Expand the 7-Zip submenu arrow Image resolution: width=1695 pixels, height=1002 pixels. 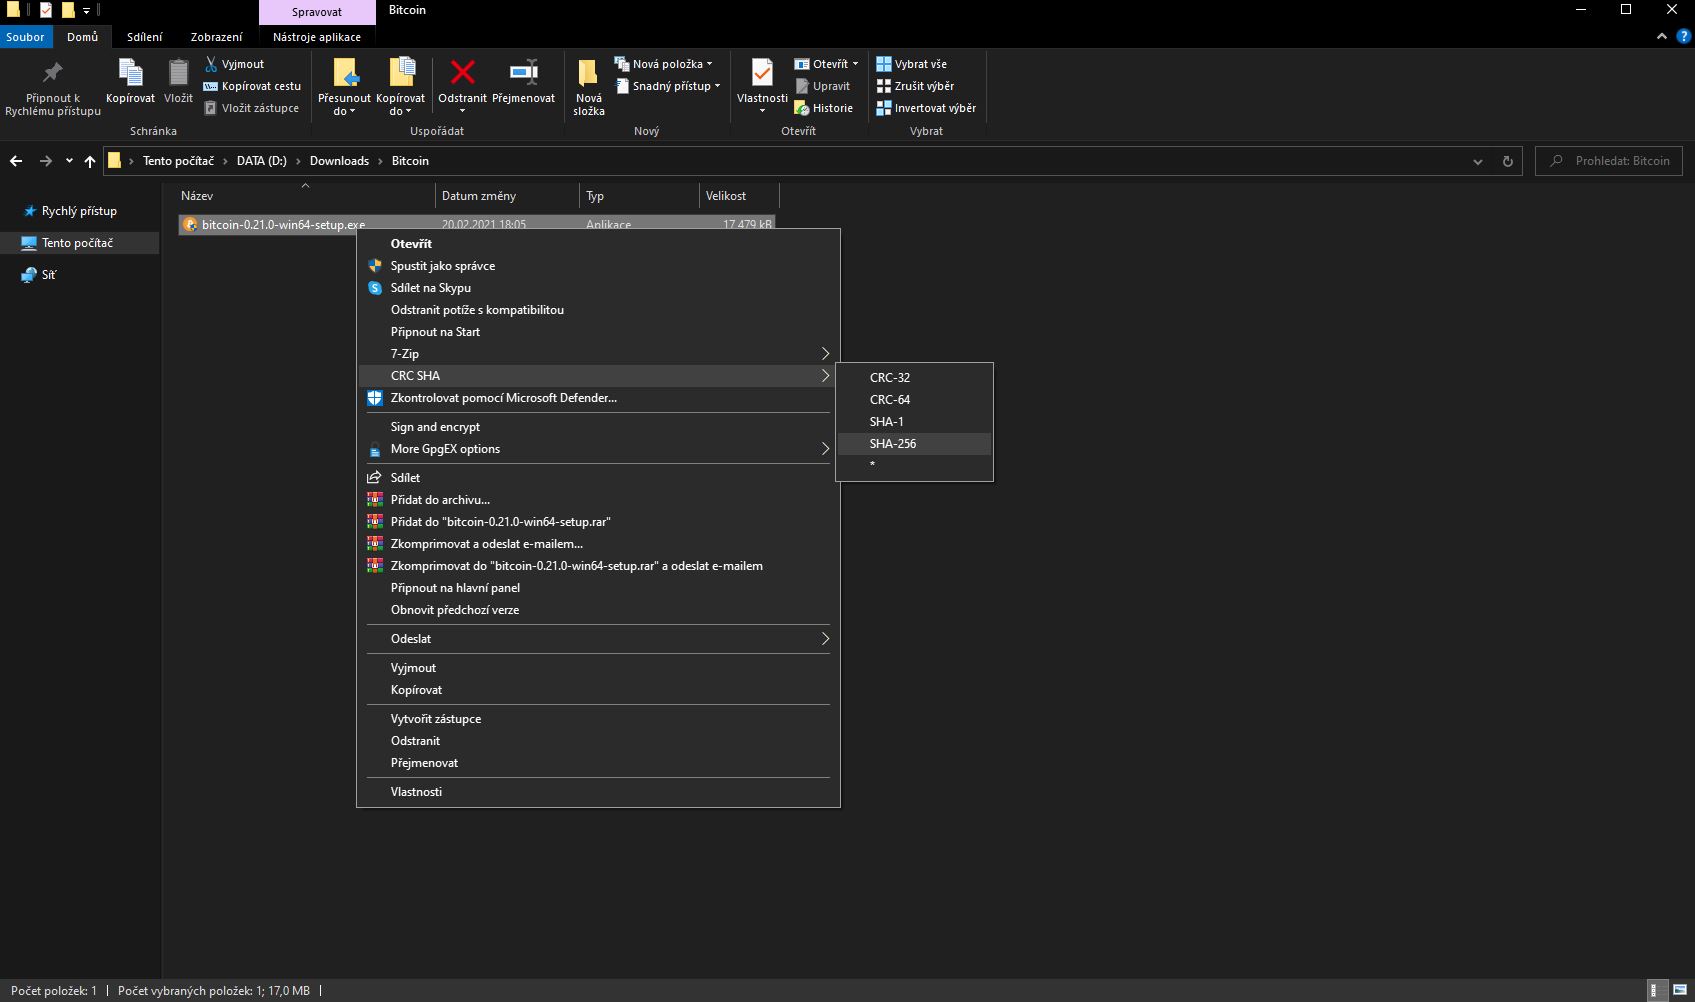tap(825, 354)
